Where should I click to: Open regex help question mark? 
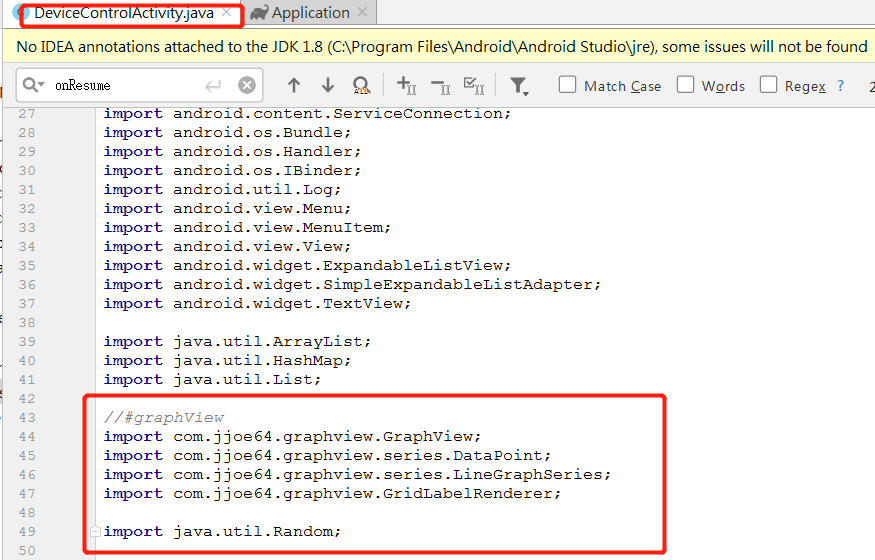tap(840, 86)
